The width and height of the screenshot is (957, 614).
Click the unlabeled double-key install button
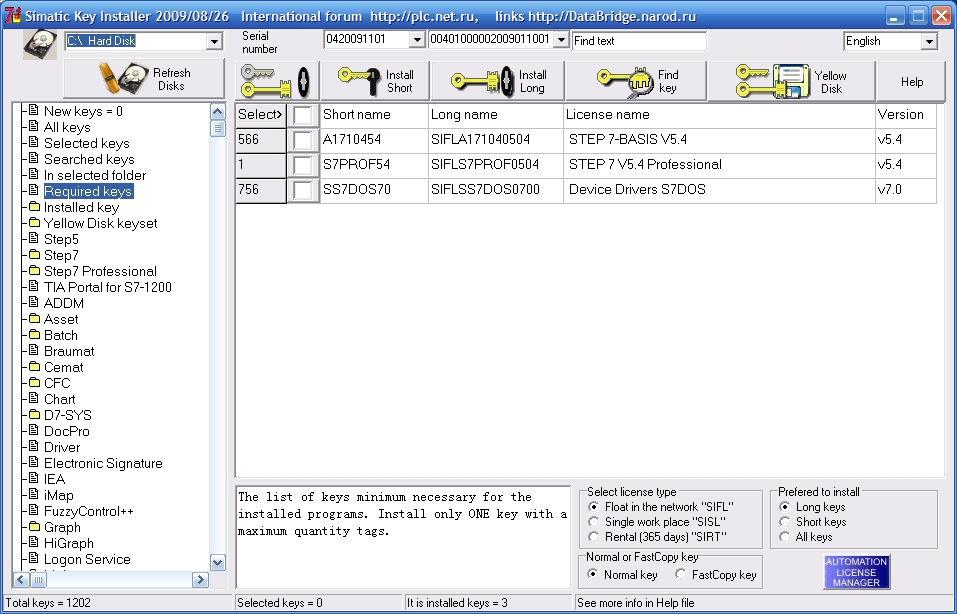pyautogui.click(x=277, y=81)
